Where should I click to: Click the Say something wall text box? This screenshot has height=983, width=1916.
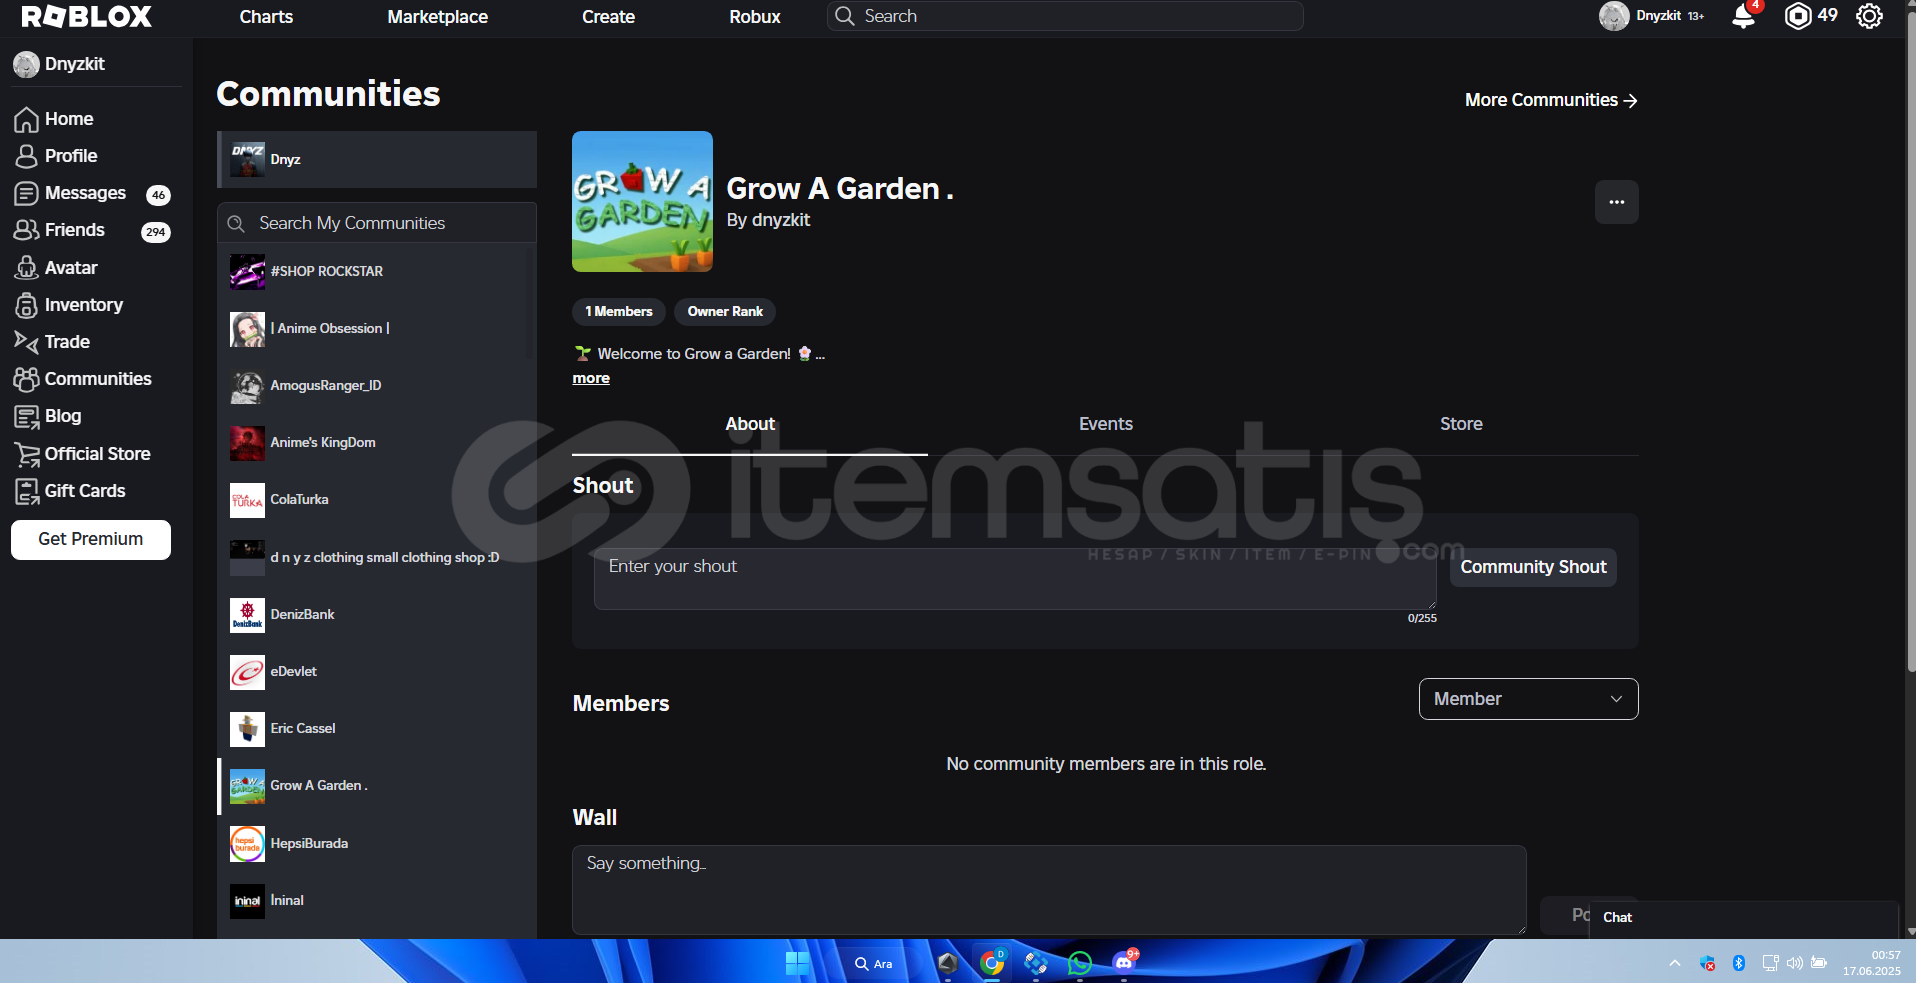[x=1049, y=890]
